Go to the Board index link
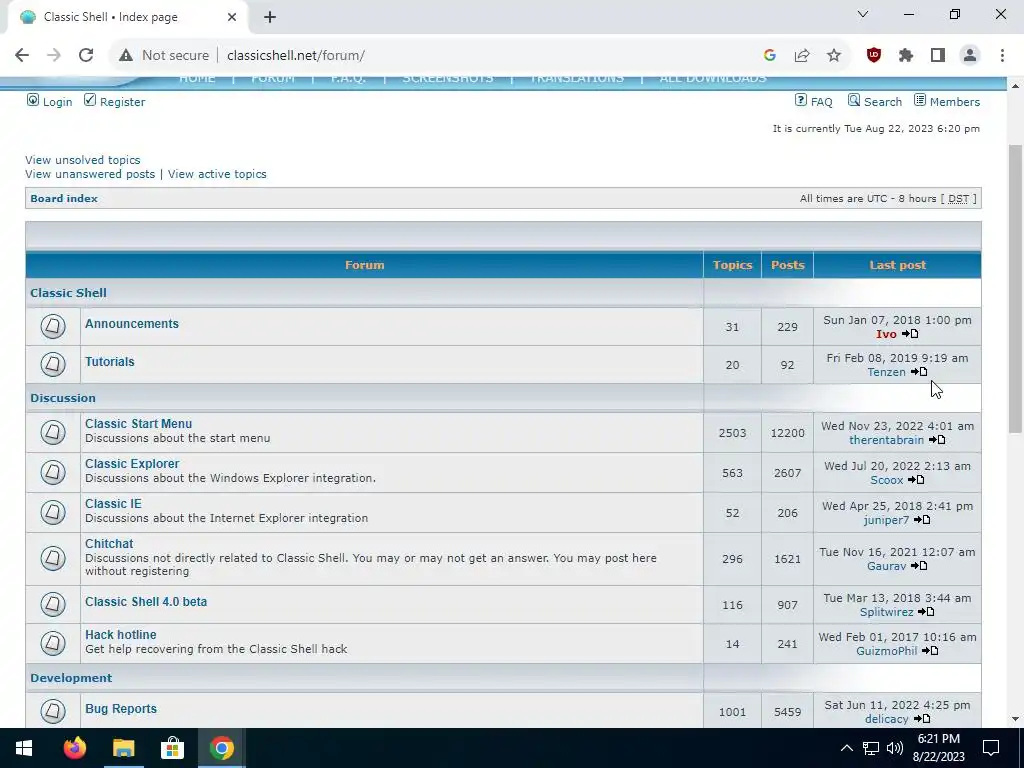Image resolution: width=1024 pixels, height=768 pixels. coord(64,199)
